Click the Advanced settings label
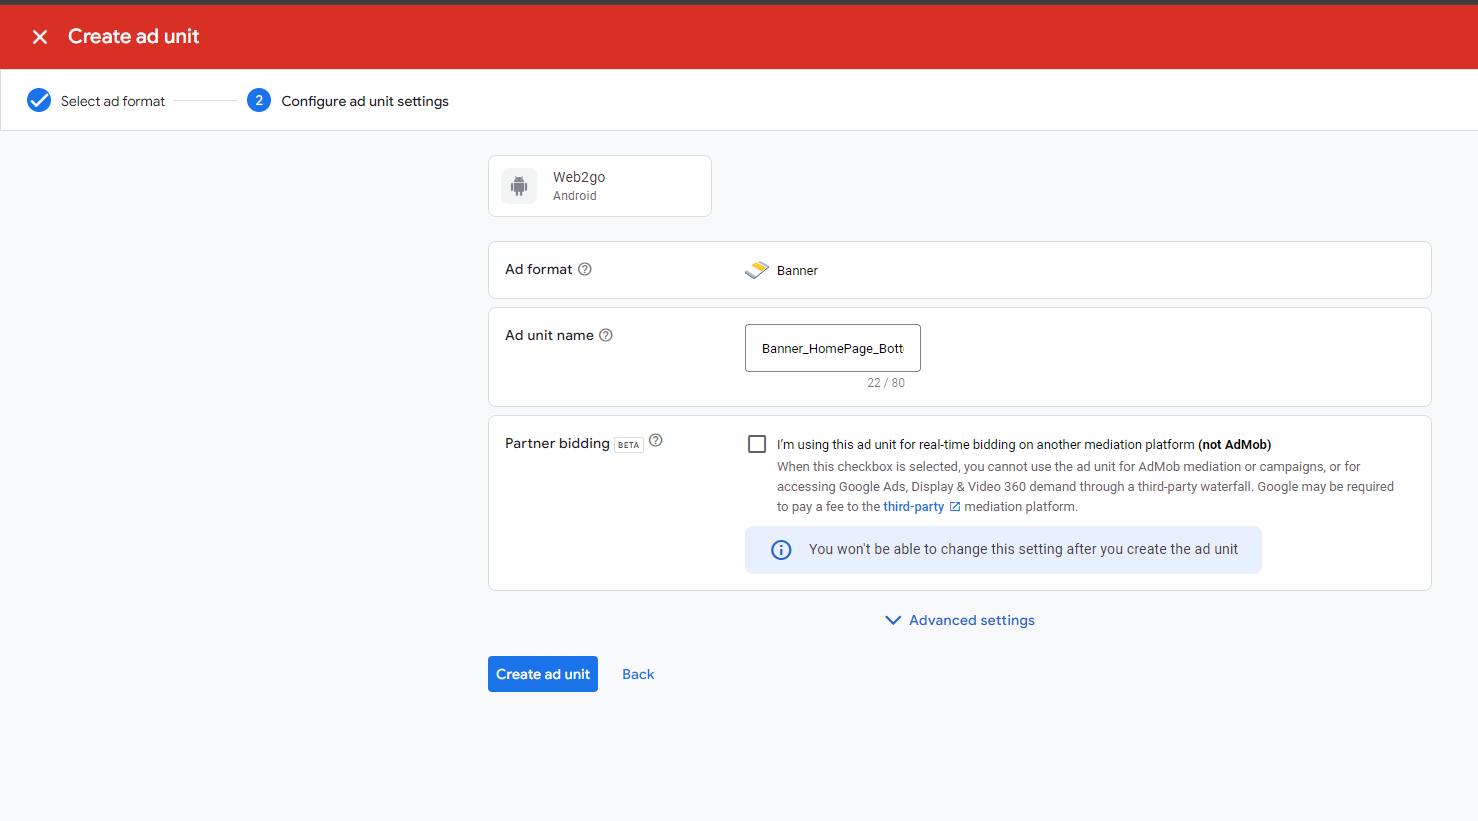The height and width of the screenshot is (821, 1478). [971, 620]
